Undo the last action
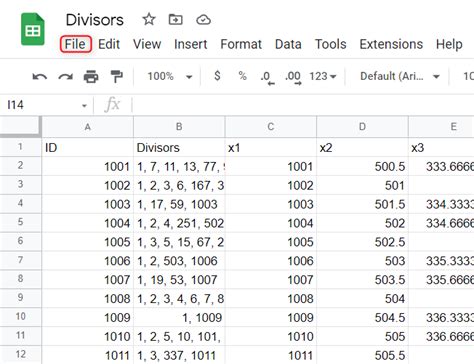The height and width of the screenshot is (364, 474). click(40, 77)
